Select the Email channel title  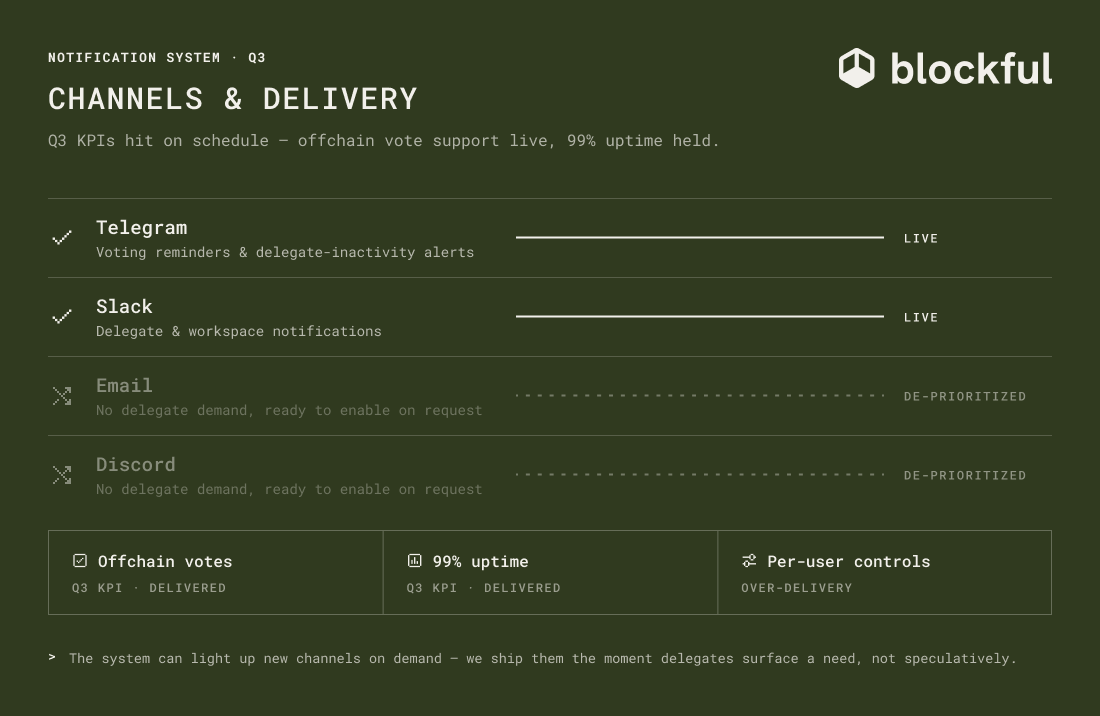point(124,386)
